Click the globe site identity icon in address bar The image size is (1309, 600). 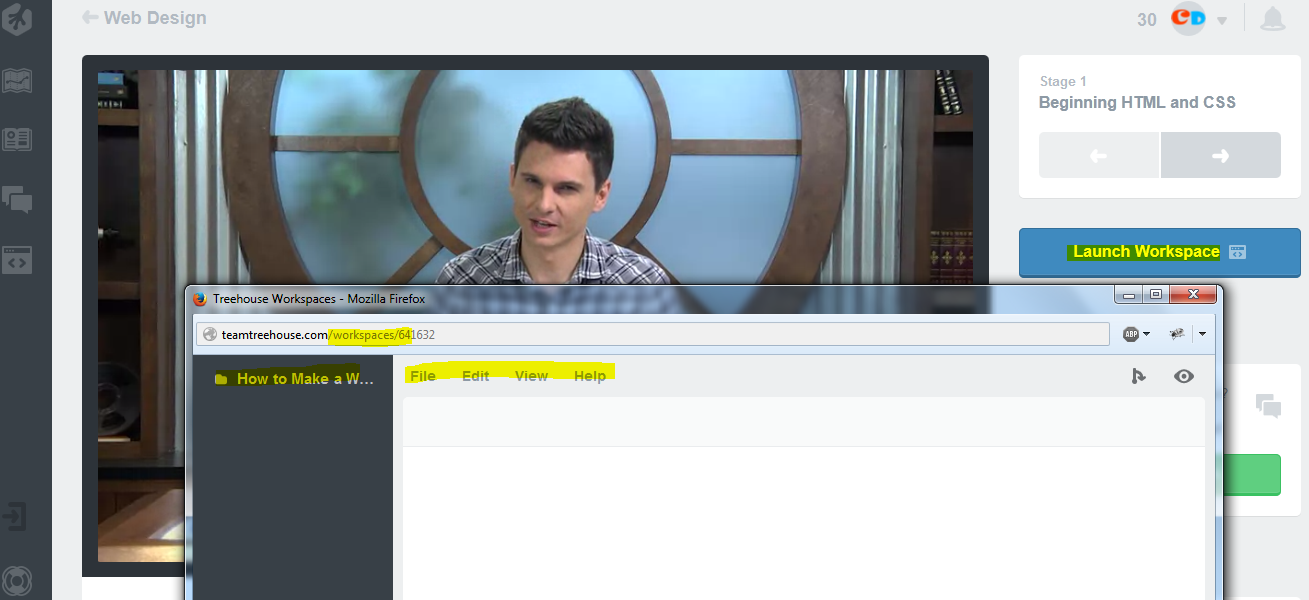click(x=210, y=335)
